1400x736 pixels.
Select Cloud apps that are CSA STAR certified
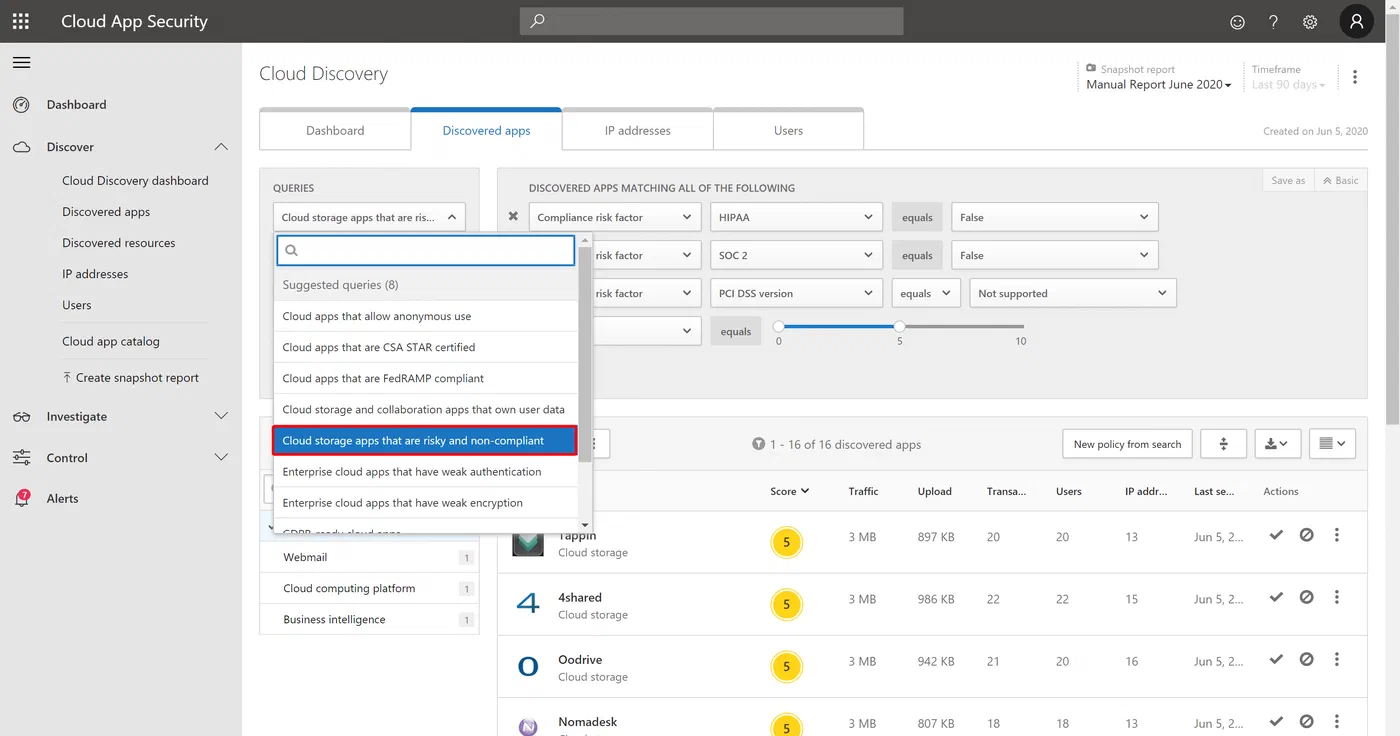point(426,347)
